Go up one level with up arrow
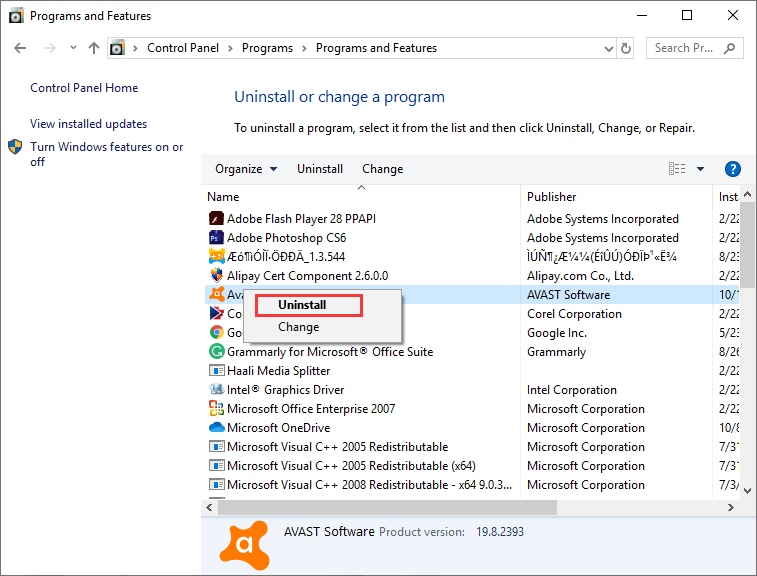This screenshot has width=757, height=576. pos(94,48)
